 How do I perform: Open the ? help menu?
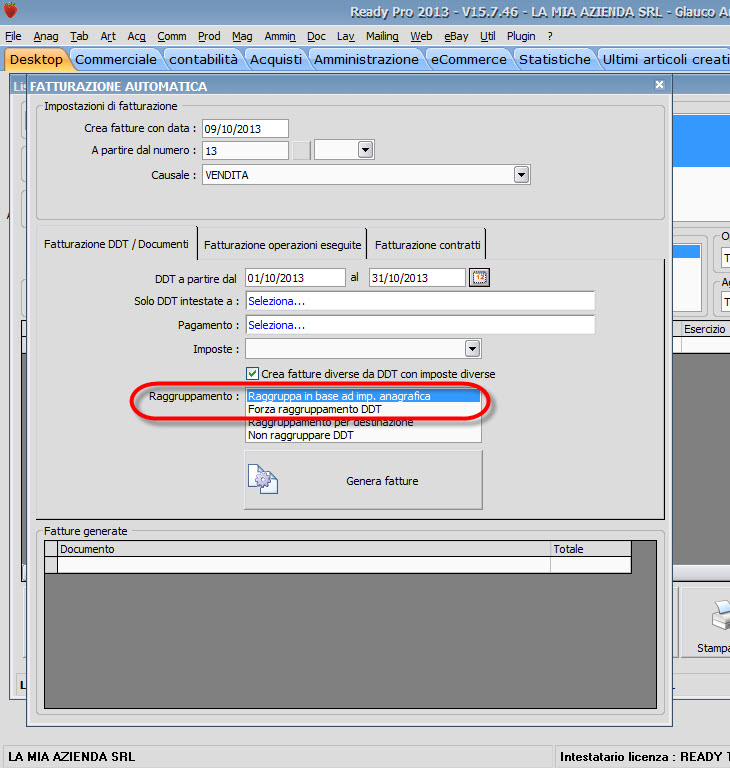pyautogui.click(x=550, y=36)
